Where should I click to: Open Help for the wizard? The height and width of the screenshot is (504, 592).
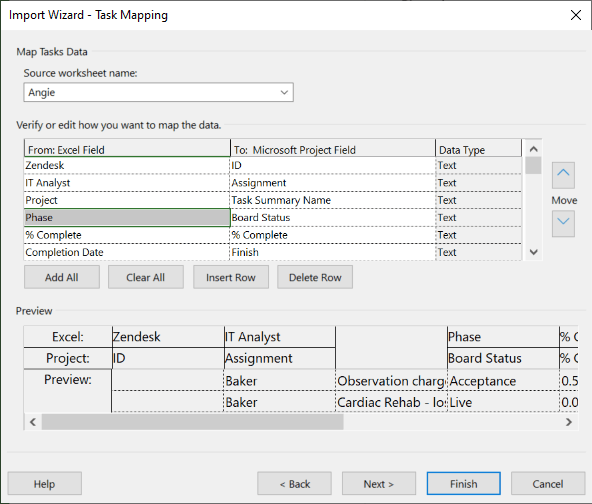[x=45, y=483]
